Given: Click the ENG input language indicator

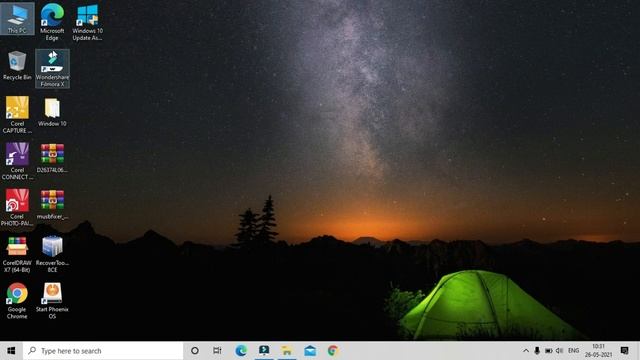Looking at the screenshot, I should pyautogui.click(x=573, y=351).
